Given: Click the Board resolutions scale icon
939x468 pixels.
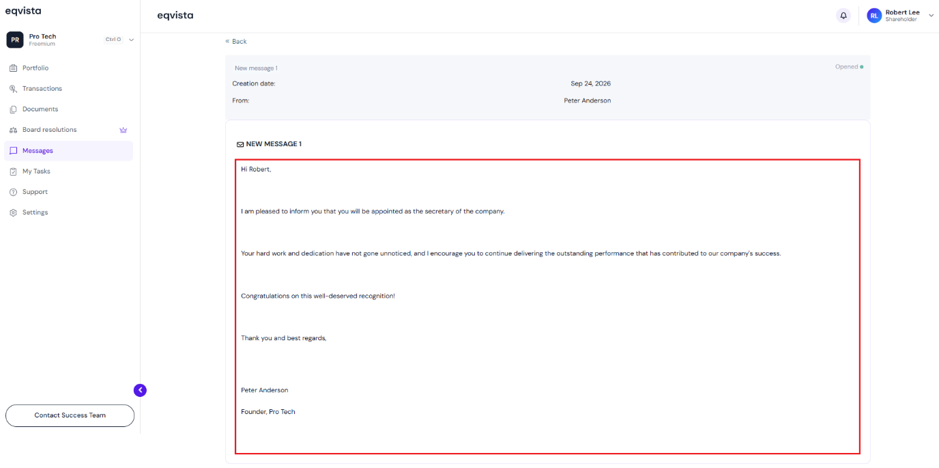Looking at the screenshot, I should point(13,130).
